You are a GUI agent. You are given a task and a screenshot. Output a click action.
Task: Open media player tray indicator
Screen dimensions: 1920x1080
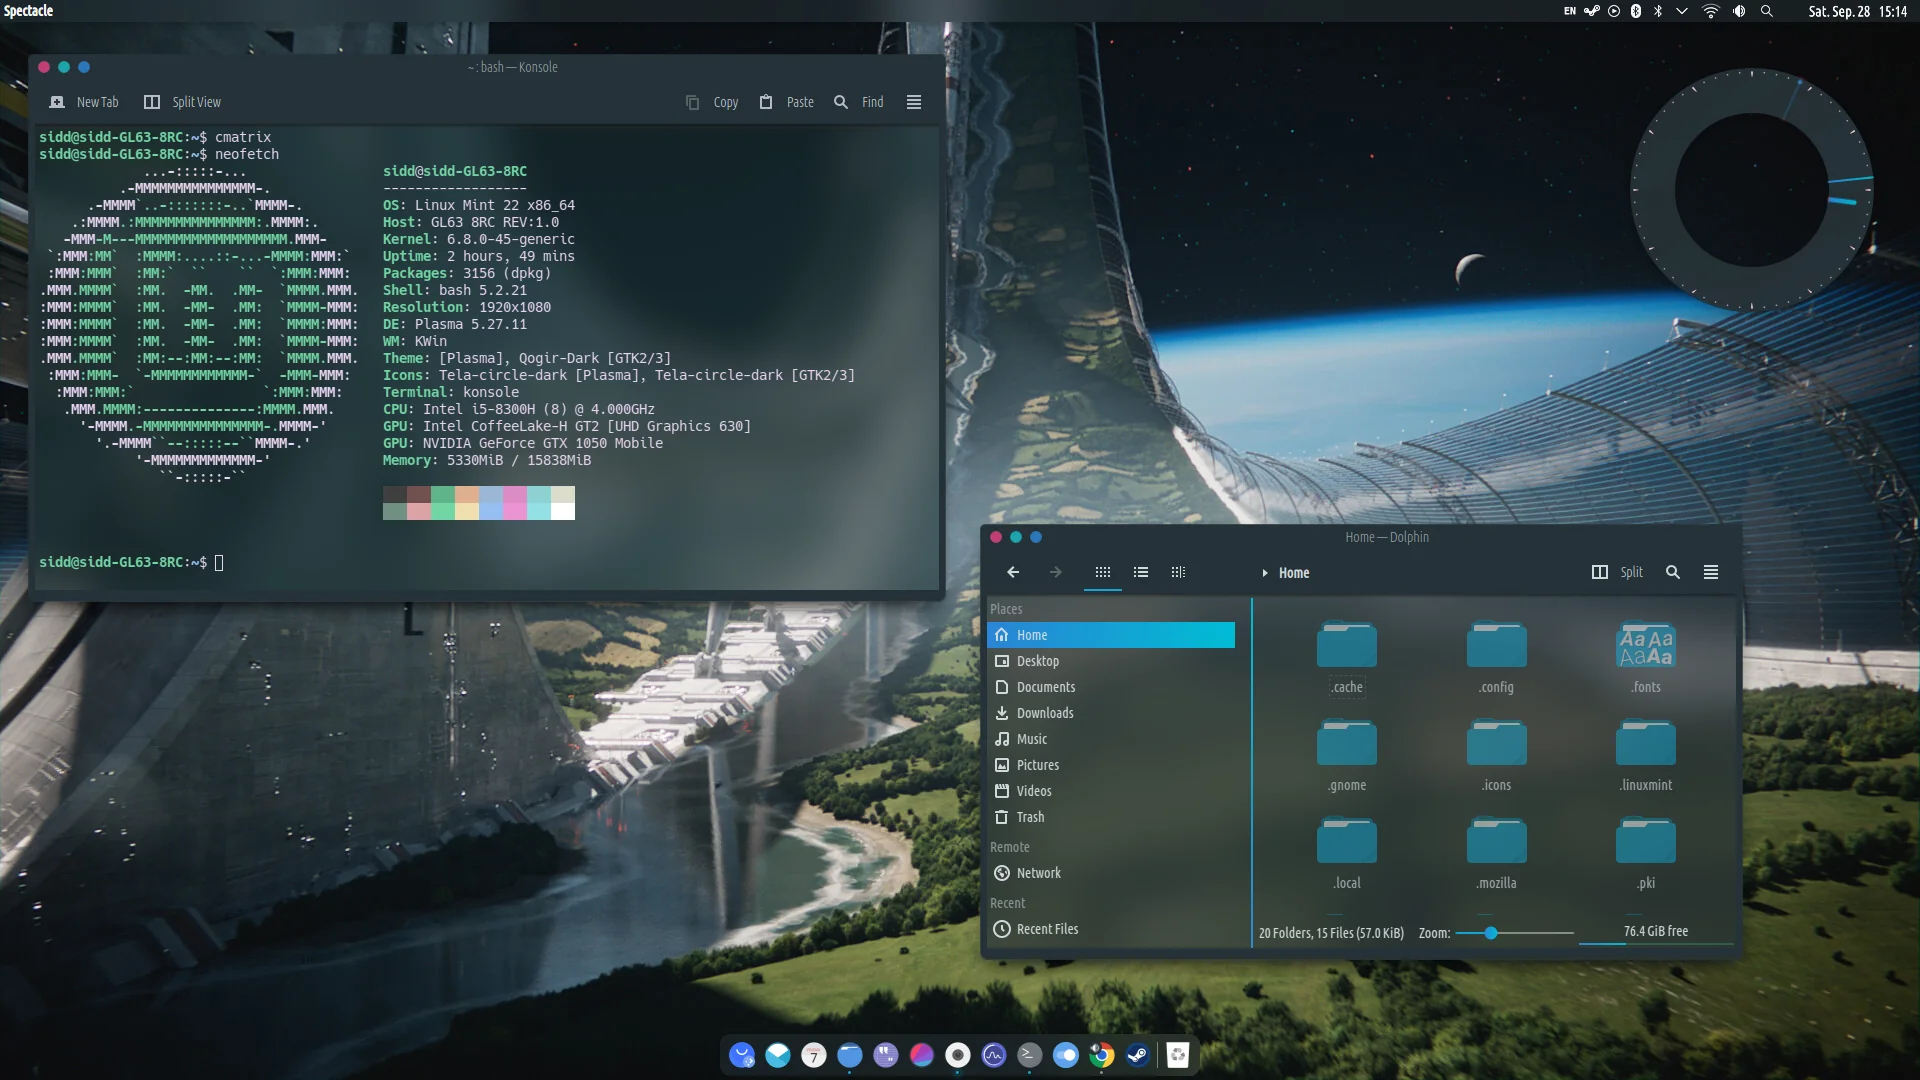point(1614,11)
